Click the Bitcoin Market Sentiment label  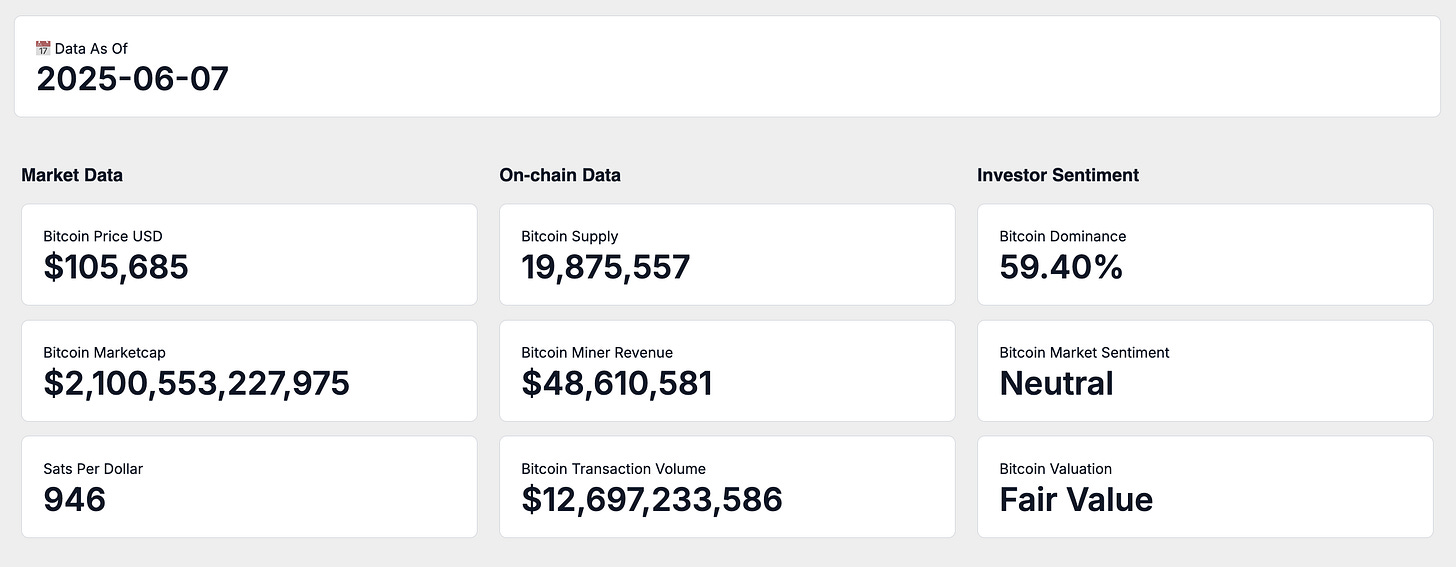(1084, 353)
